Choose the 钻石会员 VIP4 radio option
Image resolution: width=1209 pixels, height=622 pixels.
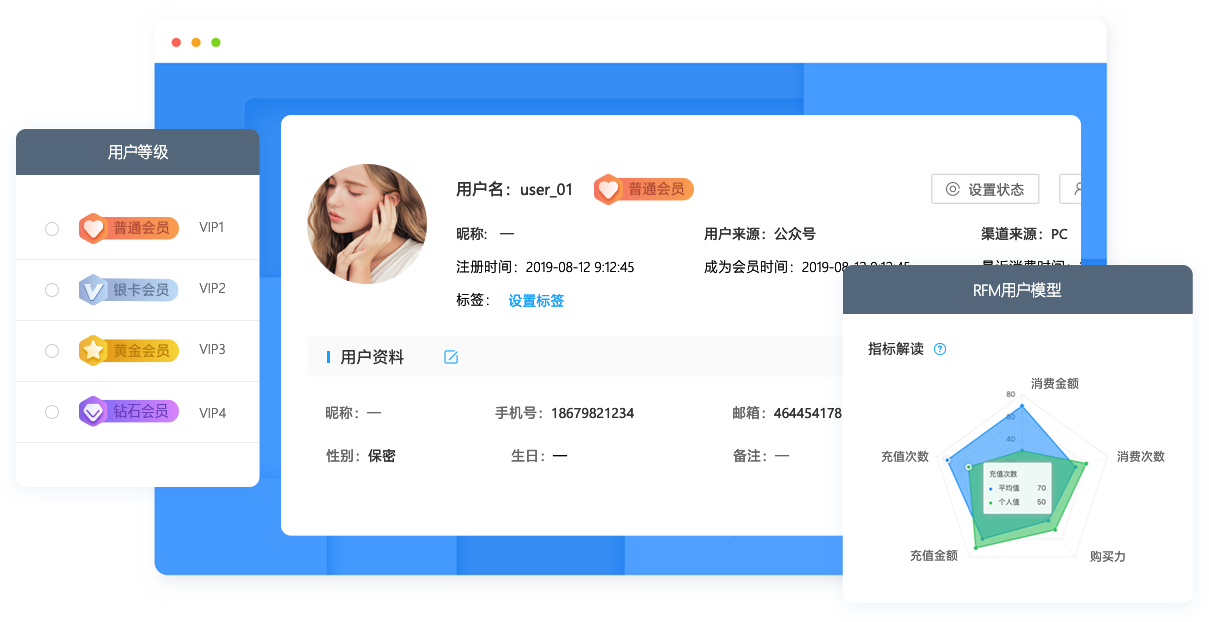(52, 412)
